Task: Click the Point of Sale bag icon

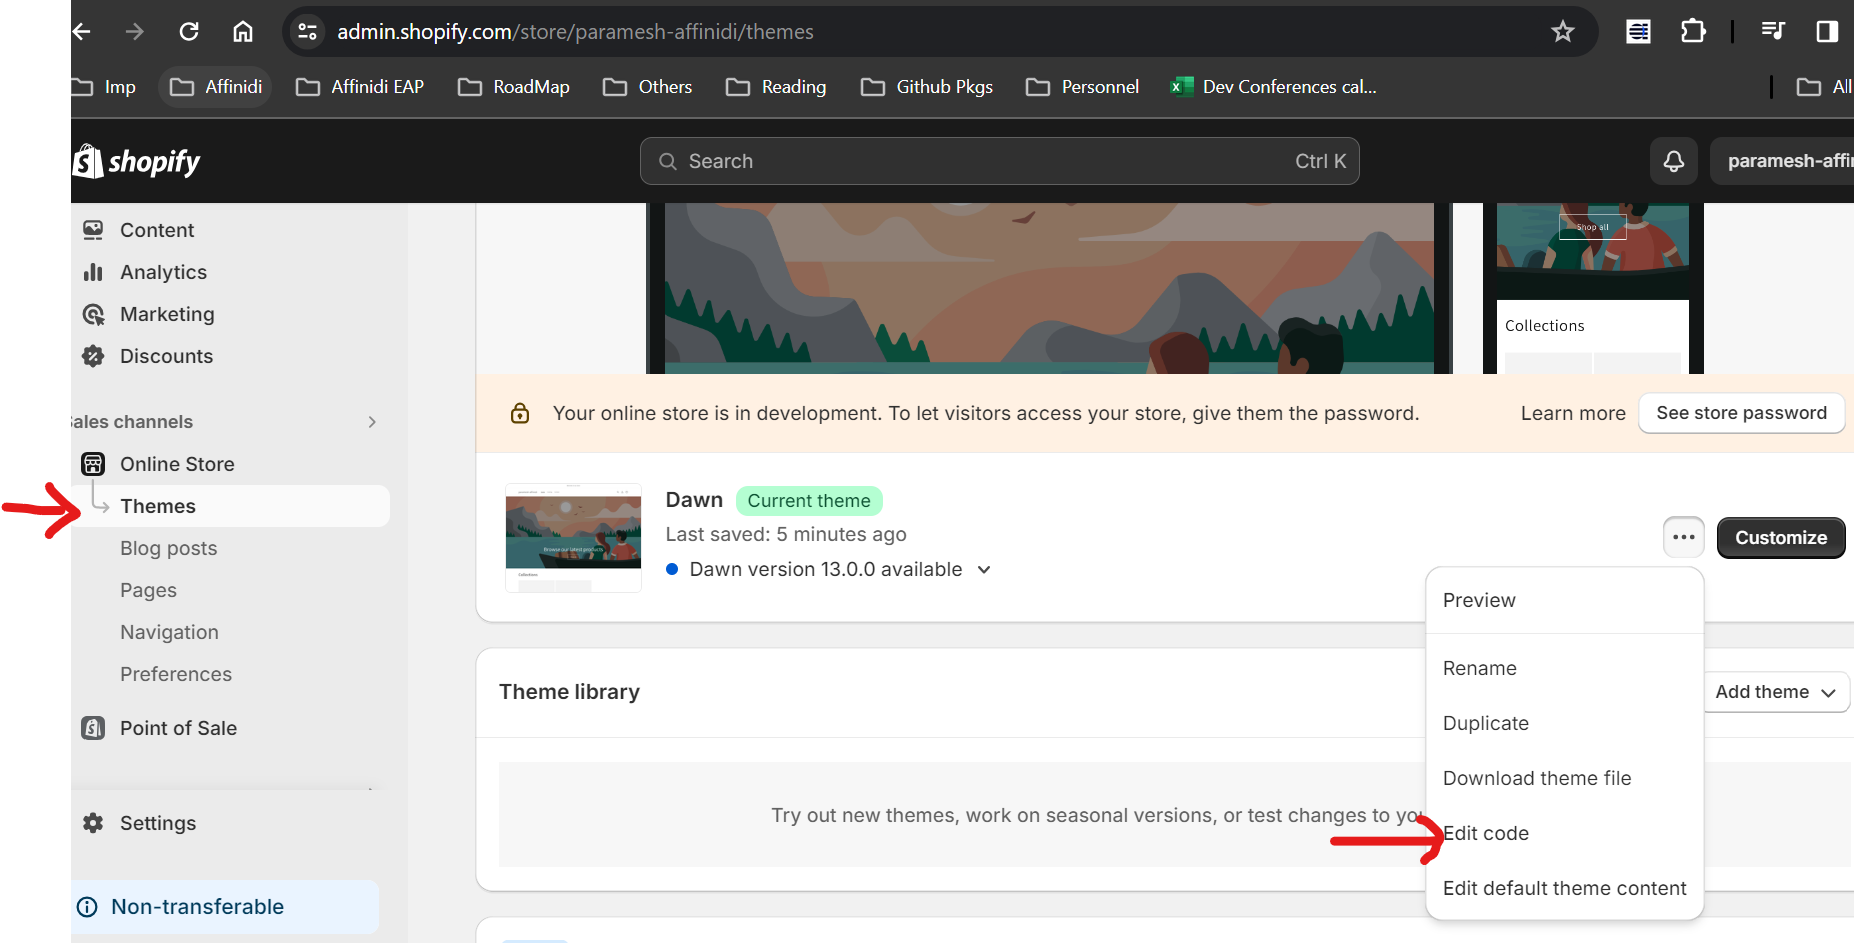Action: 93,728
